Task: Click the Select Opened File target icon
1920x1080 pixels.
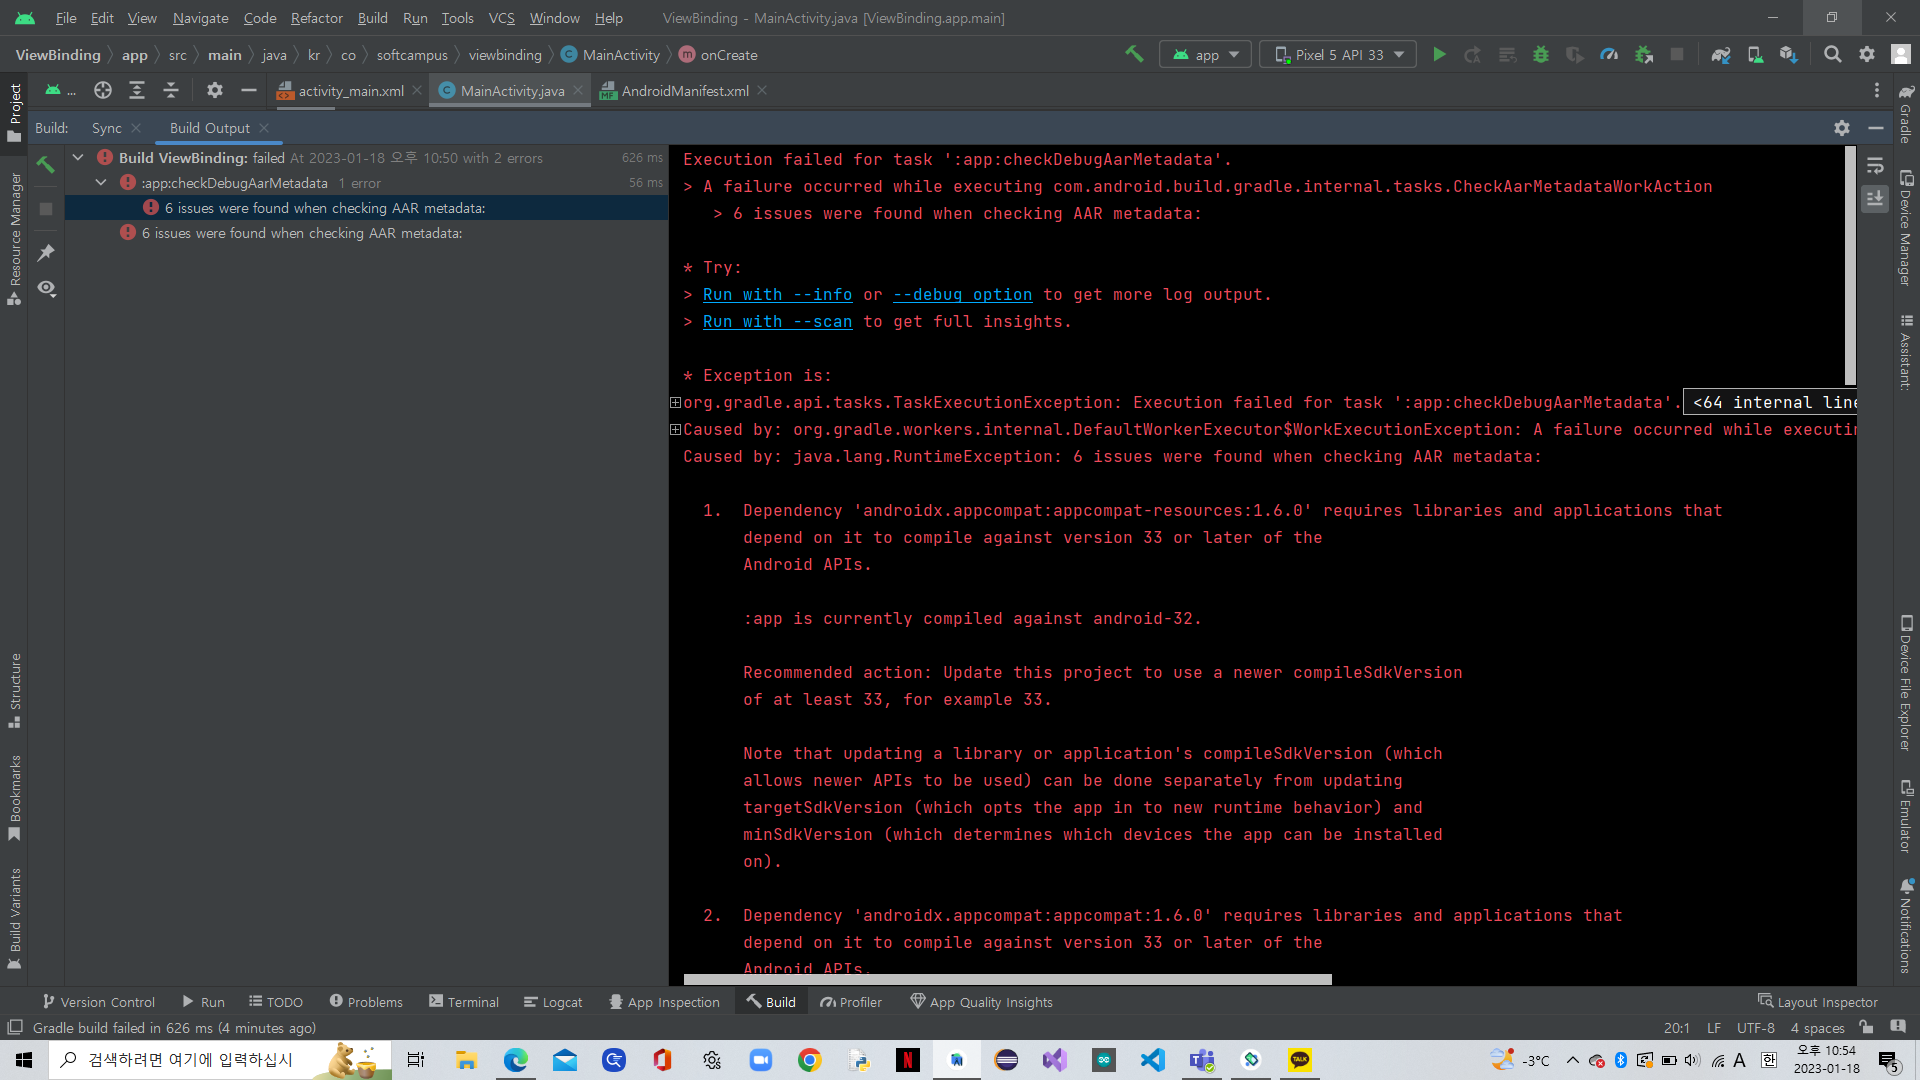Action: 103,91
